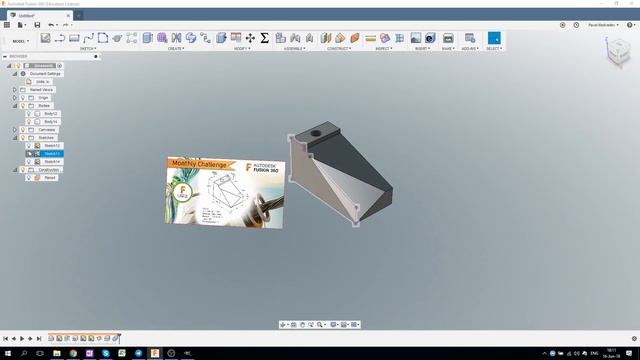The image size is (640, 360).
Task: Open the CONSTRUCT menu
Action: pyautogui.click(x=339, y=49)
